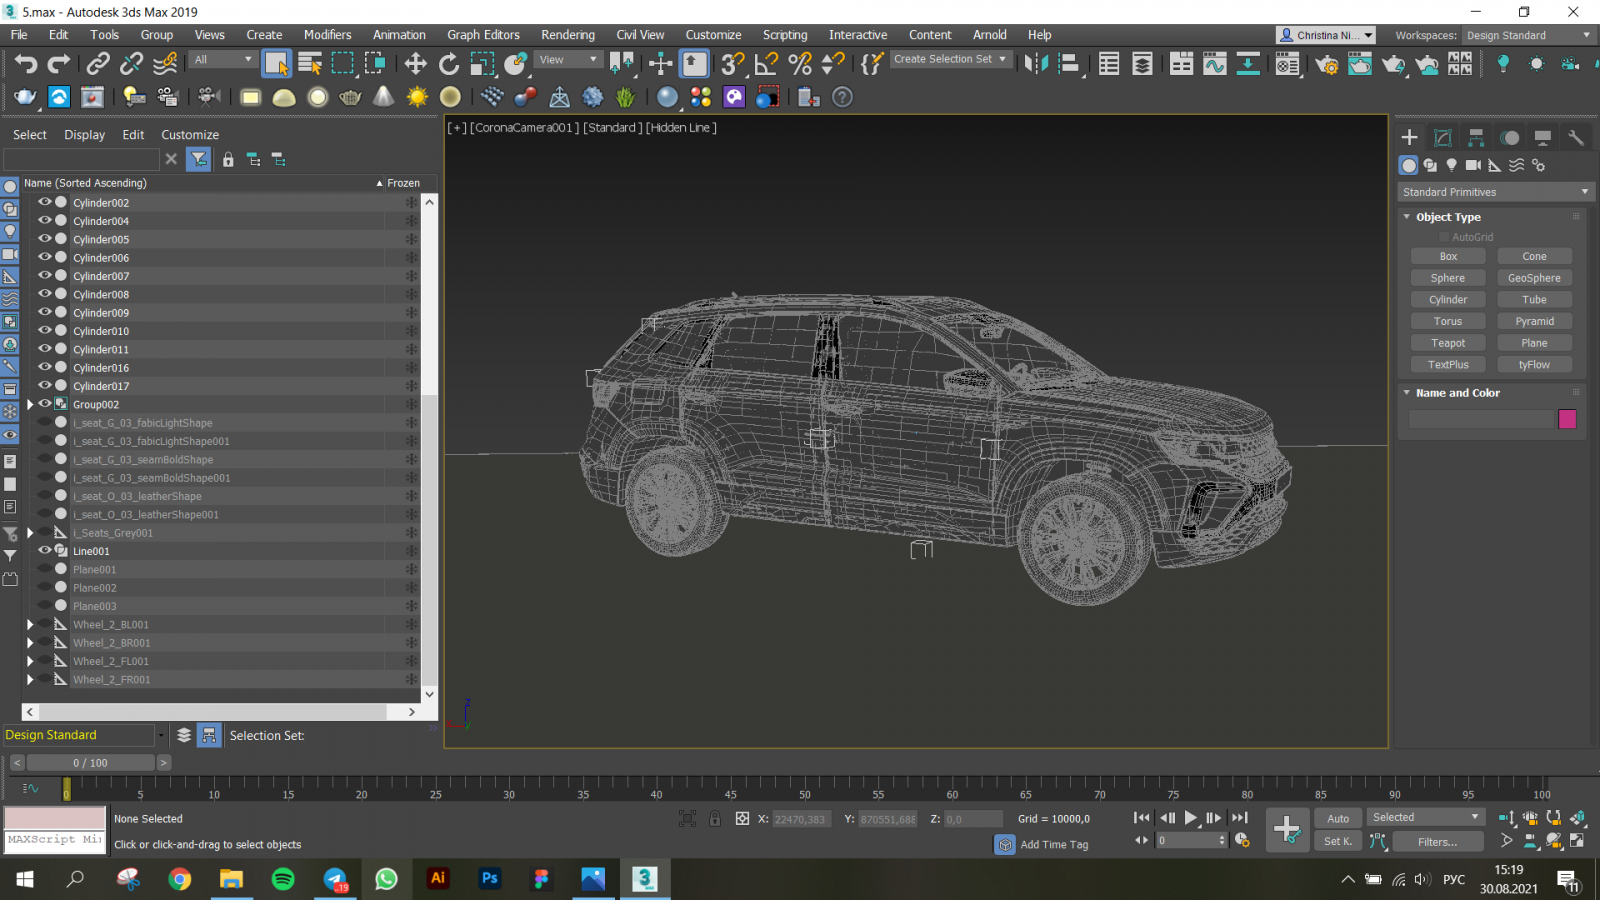Open the Modify command panel tab

pyautogui.click(x=1443, y=138)
